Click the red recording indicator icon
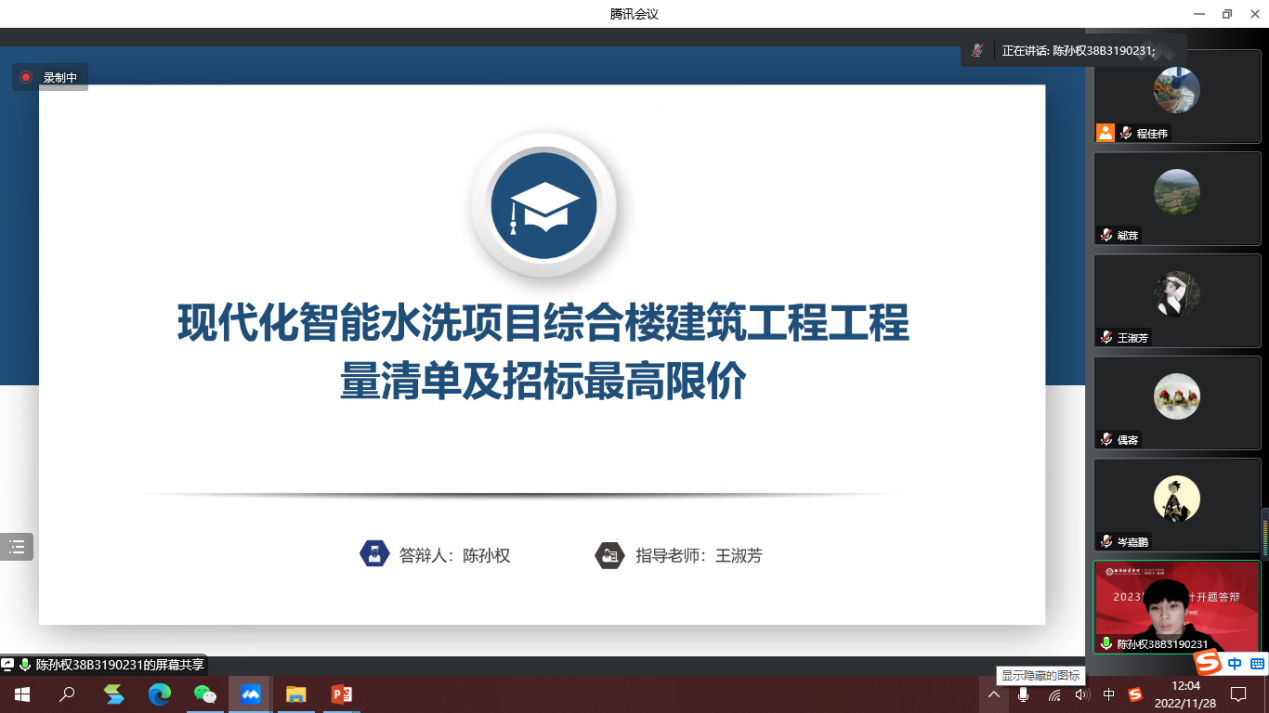 [26, 77]
